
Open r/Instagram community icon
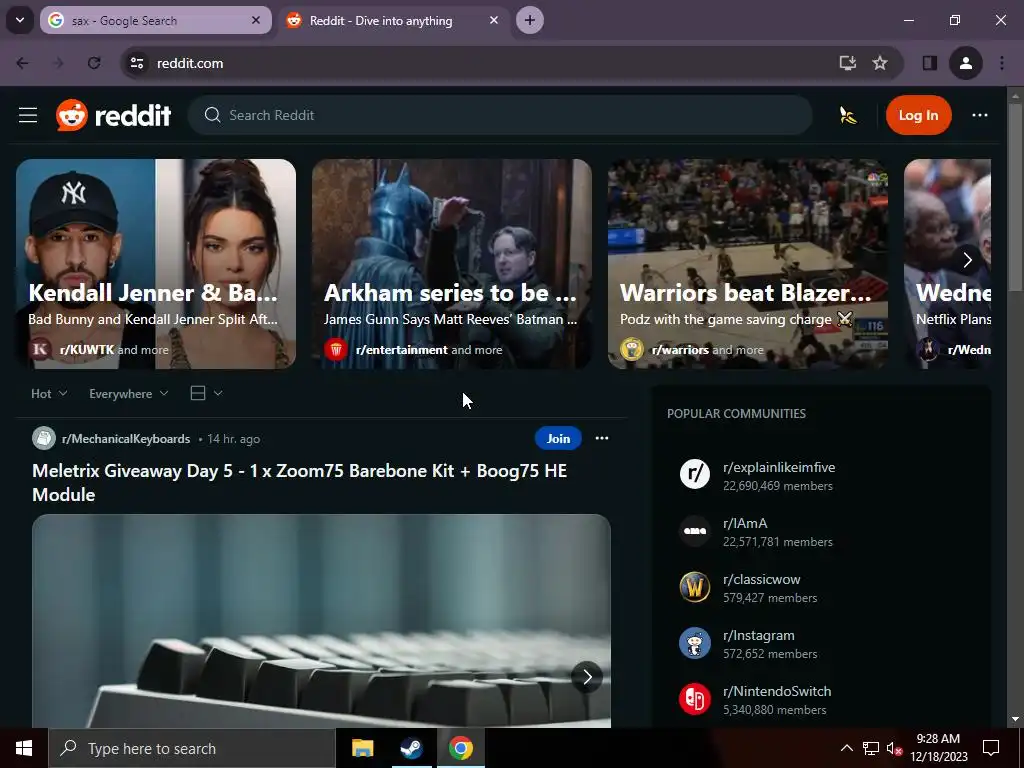pyautogui.click(x=694, y=643)
